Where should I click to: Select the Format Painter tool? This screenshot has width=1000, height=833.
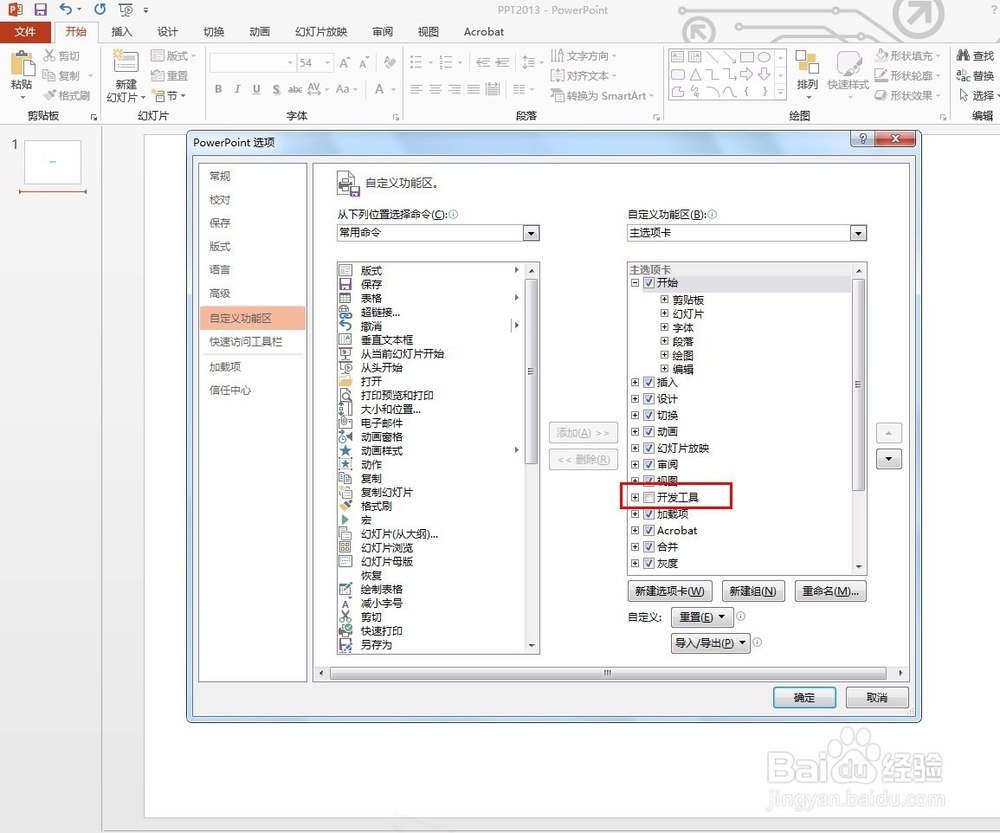tap(67, 96)
